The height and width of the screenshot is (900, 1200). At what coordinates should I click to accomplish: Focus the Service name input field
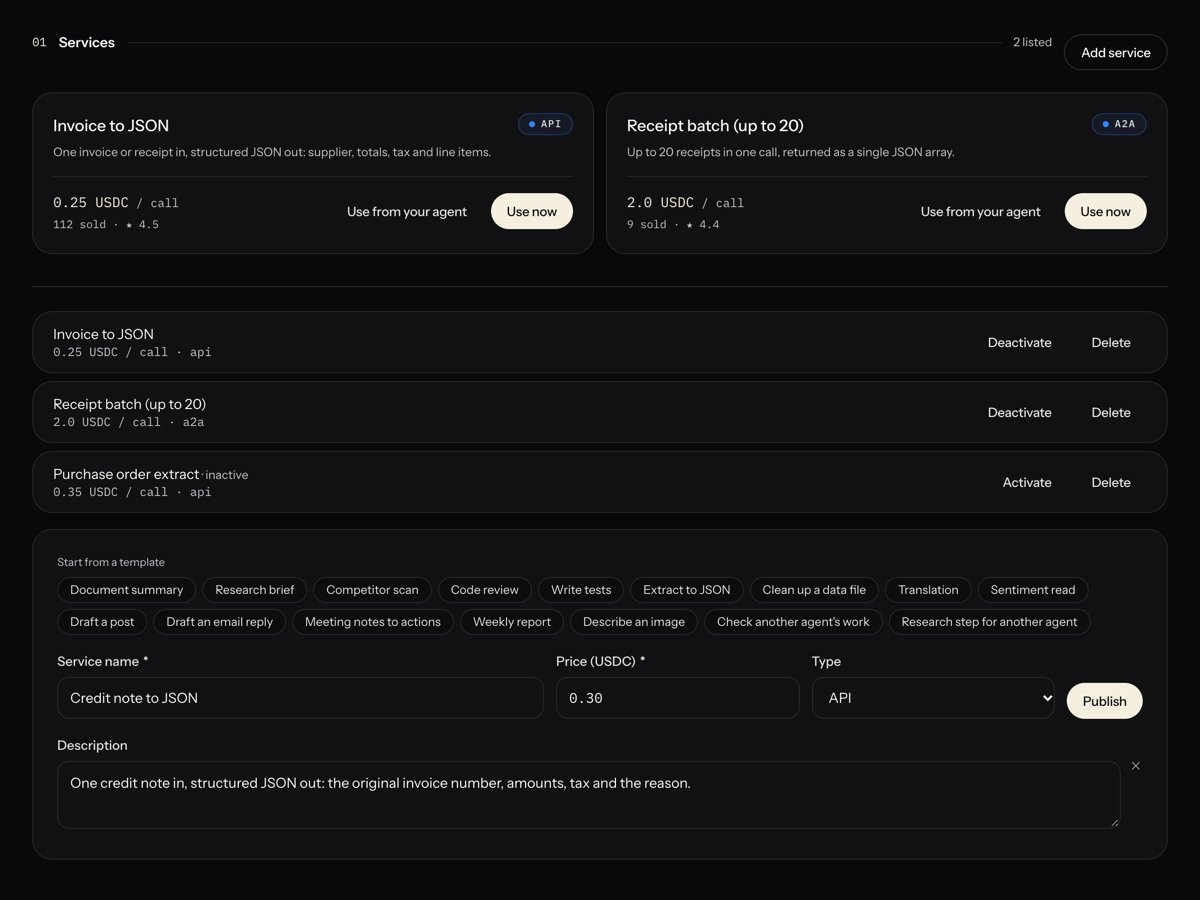point(300,698)
